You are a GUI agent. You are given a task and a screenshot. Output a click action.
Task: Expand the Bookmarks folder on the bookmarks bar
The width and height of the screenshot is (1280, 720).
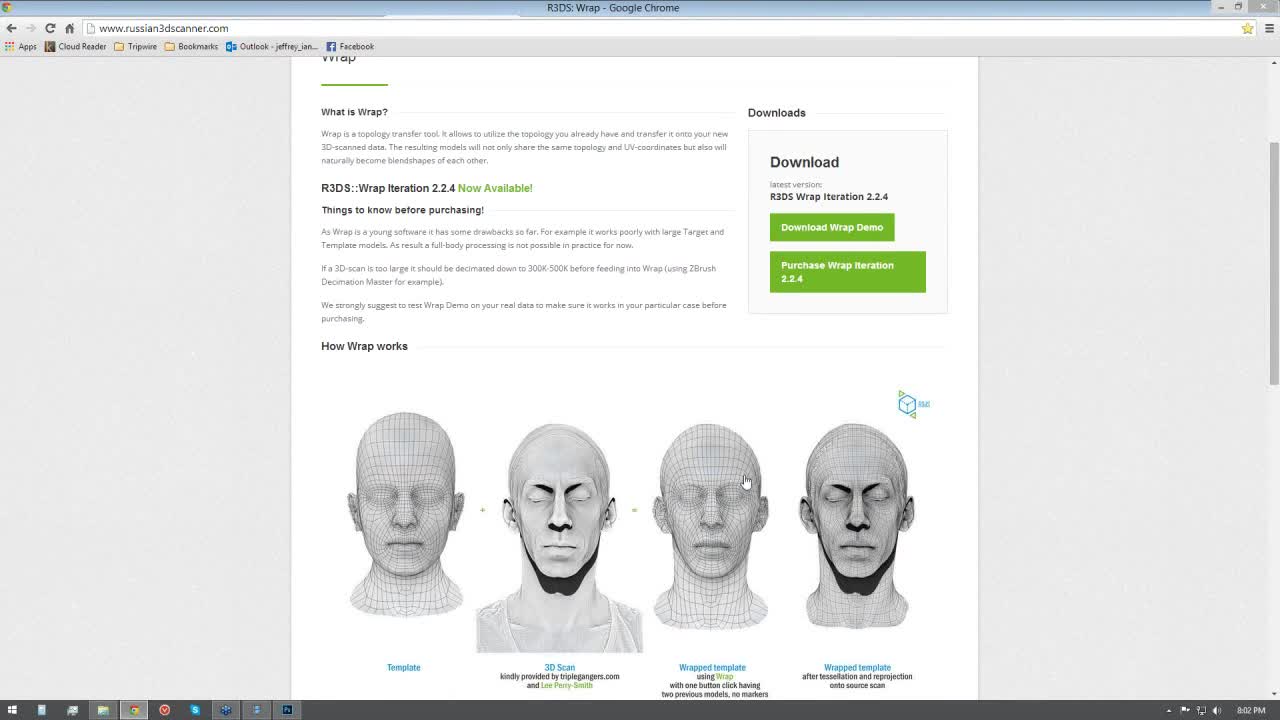click(191, 46)
